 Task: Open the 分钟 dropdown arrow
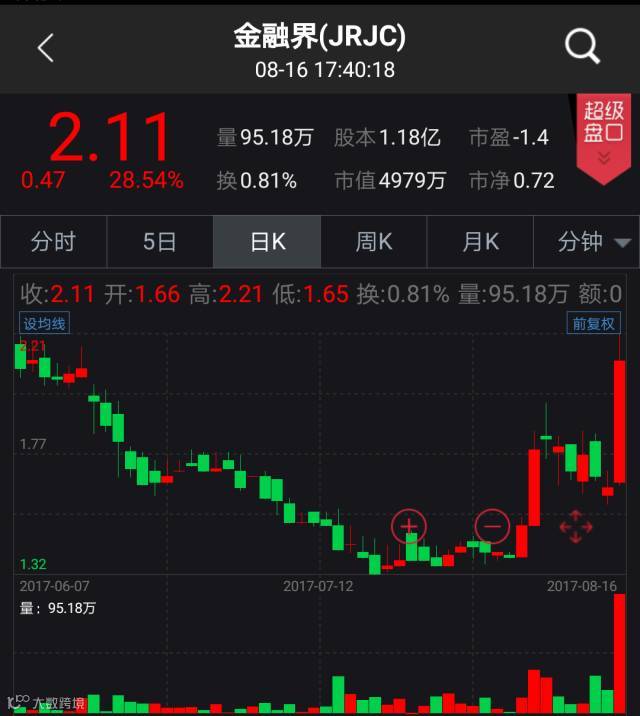623,242
